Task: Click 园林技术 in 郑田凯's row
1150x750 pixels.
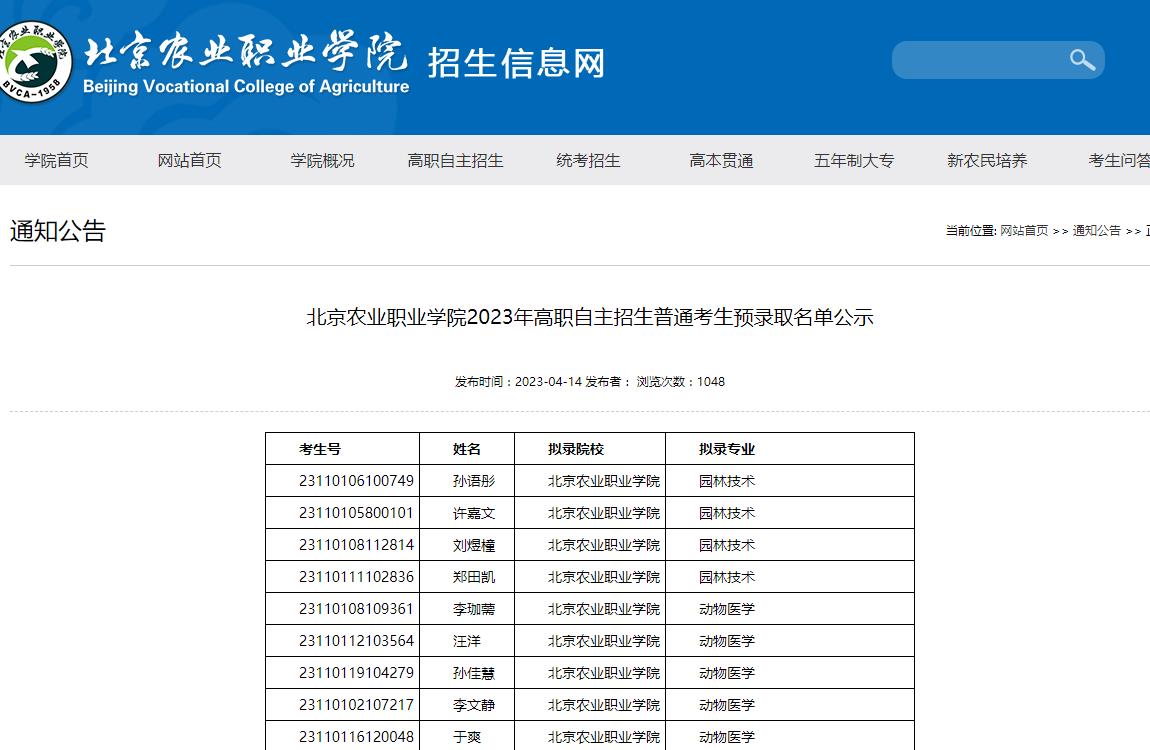Action: pos(727,577)
